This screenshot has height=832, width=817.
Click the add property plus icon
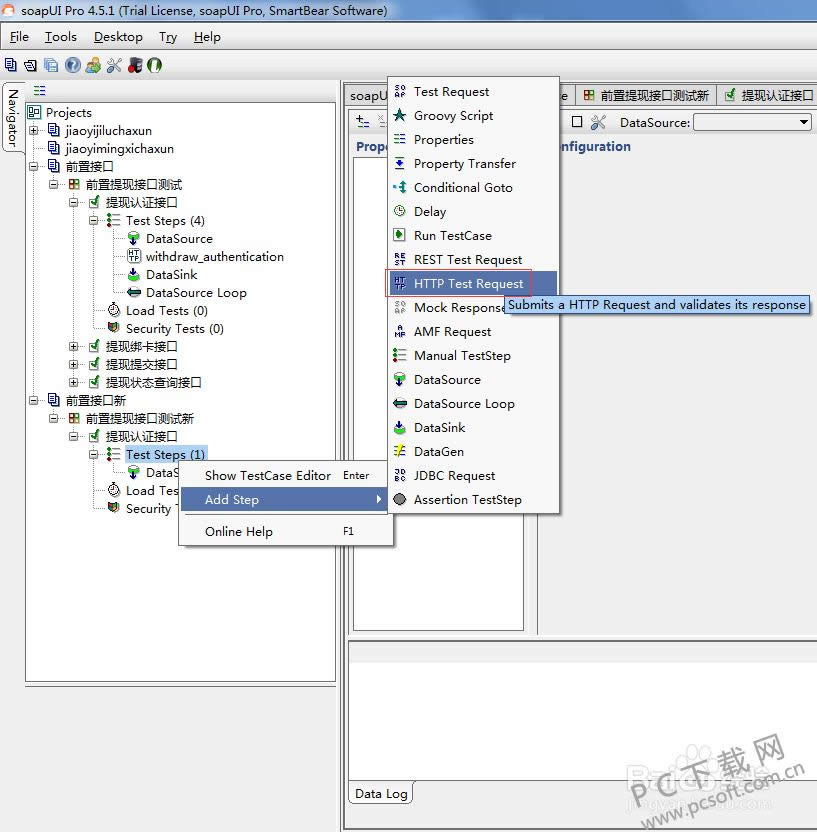363,122
